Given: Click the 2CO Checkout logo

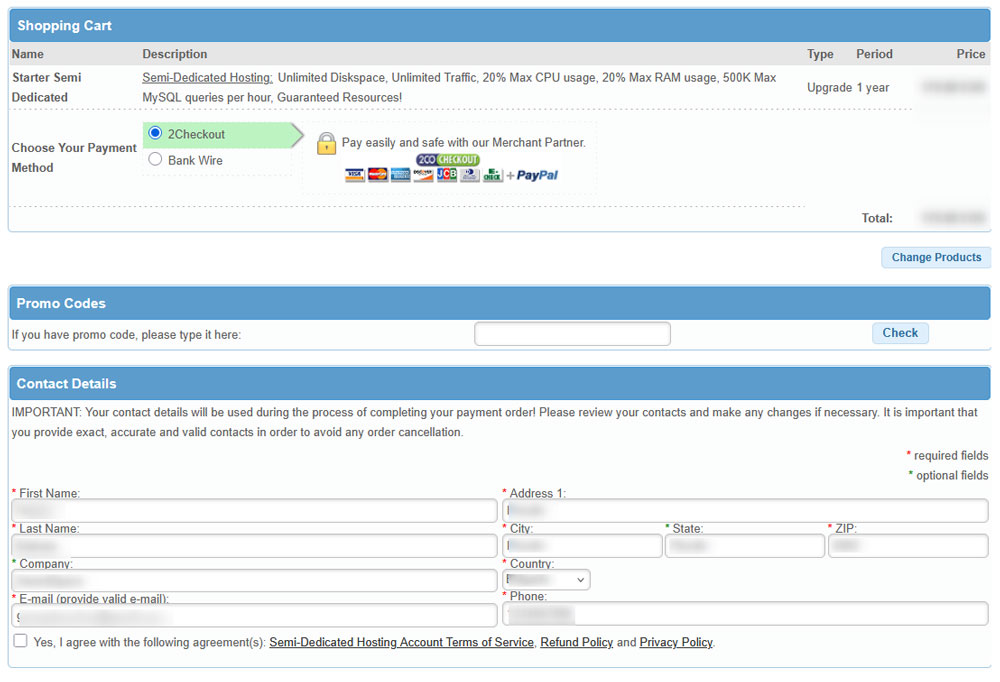Looking at the screenshot, I should tap(447, 159).
